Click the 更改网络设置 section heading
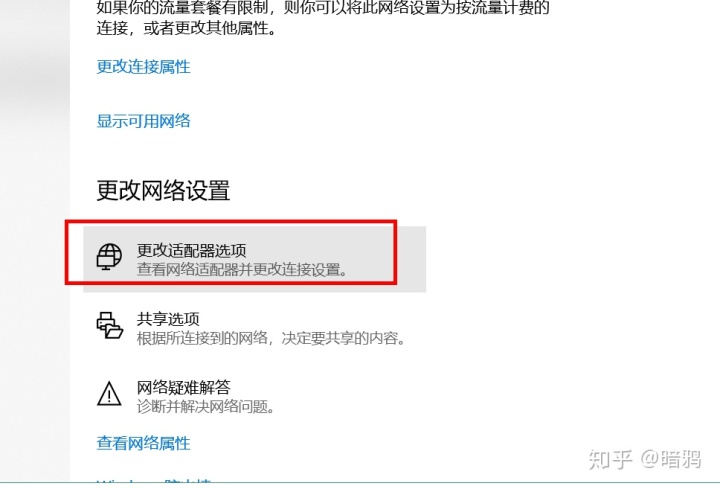Image resolution: width=720 pixels, height=489 pixels. coord(163,190)
